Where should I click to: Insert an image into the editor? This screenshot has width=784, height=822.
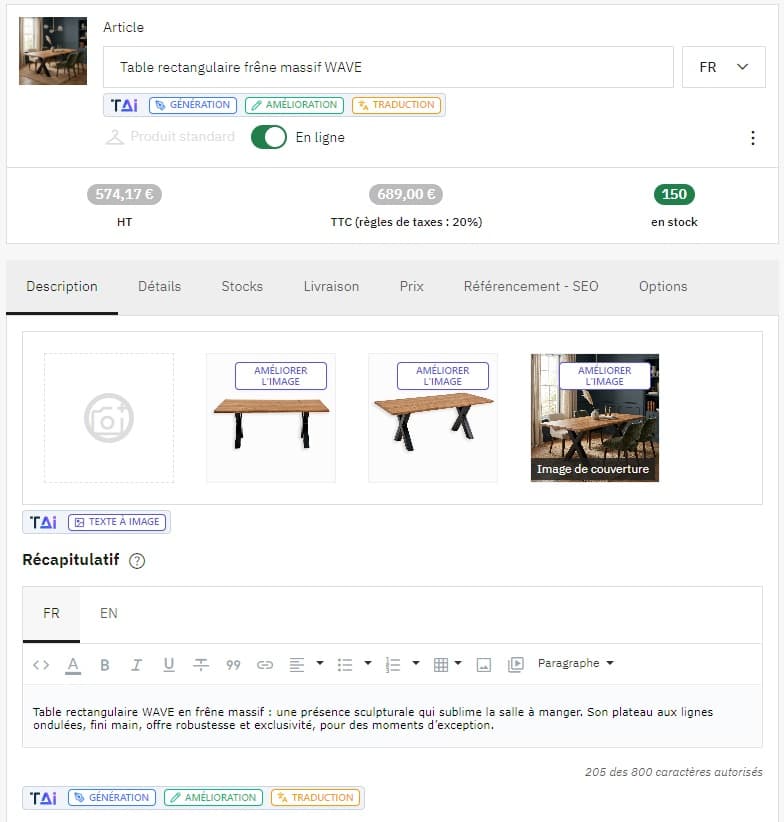[x=484, y=665]
